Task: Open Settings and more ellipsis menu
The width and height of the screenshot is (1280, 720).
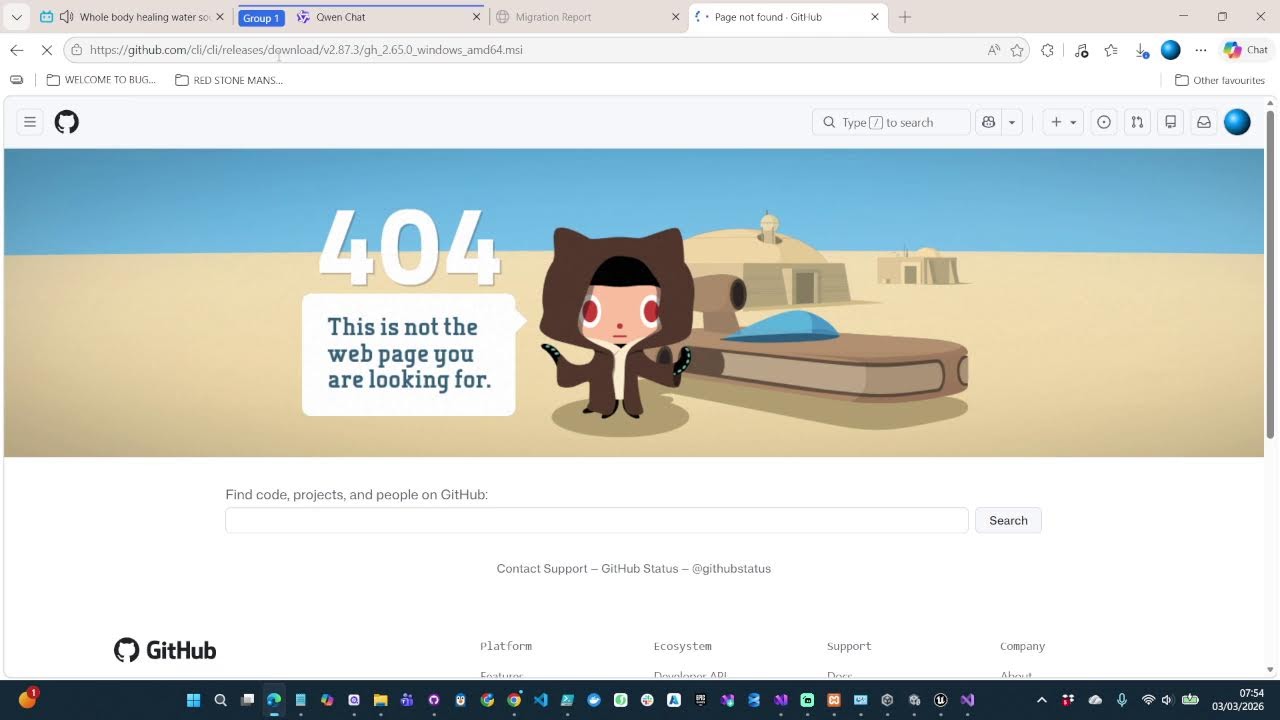Action: tap(1201, 50)
